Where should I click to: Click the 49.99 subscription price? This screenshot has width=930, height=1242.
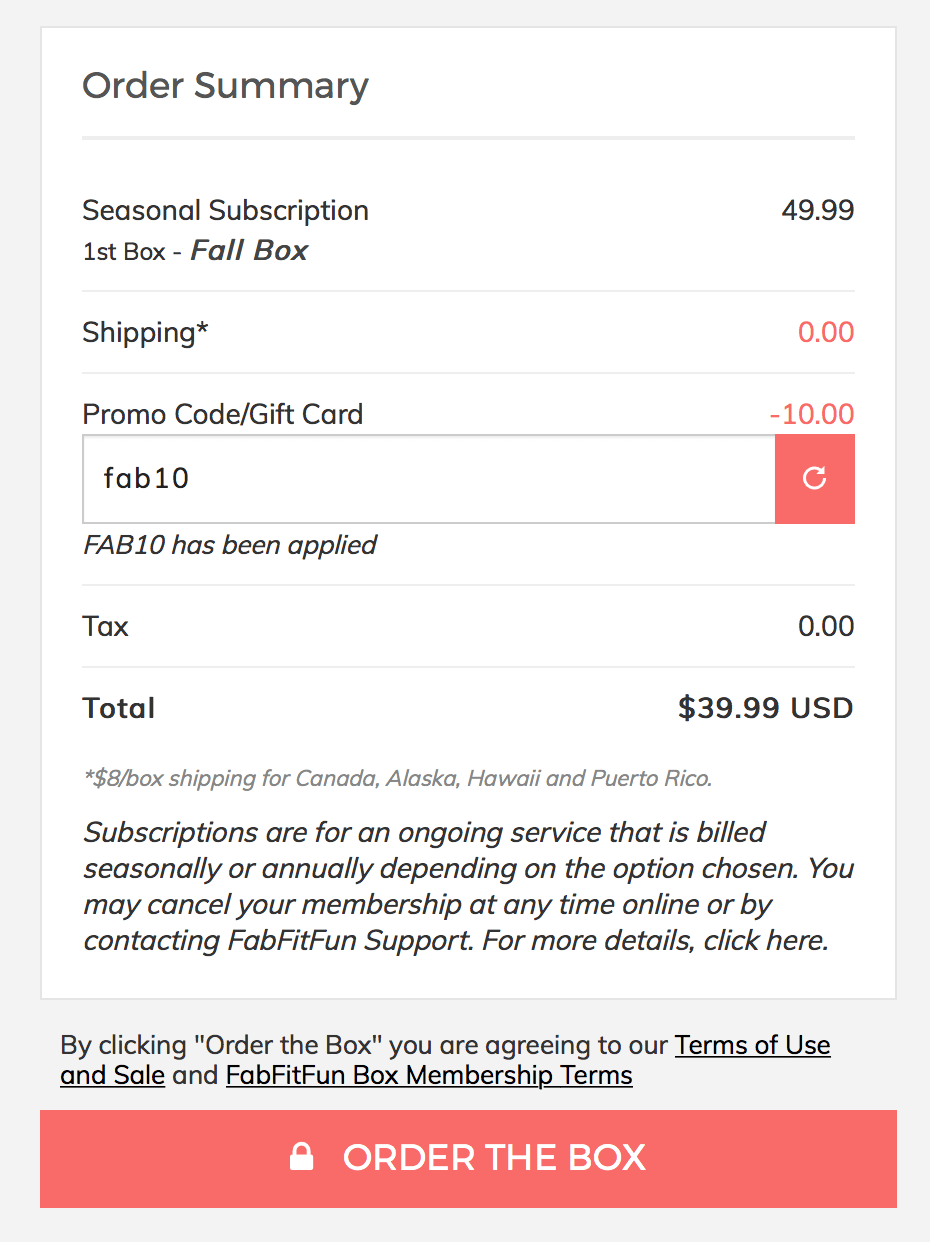(817, 211)
